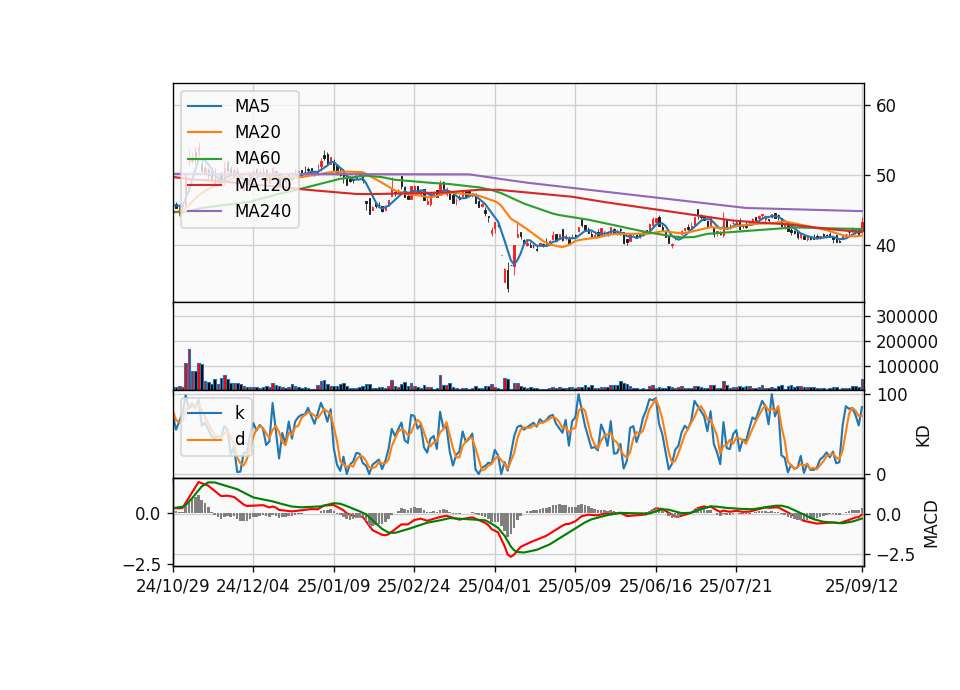
Task: Click the green MA60 legend line sample
Action: coord(204,159)
